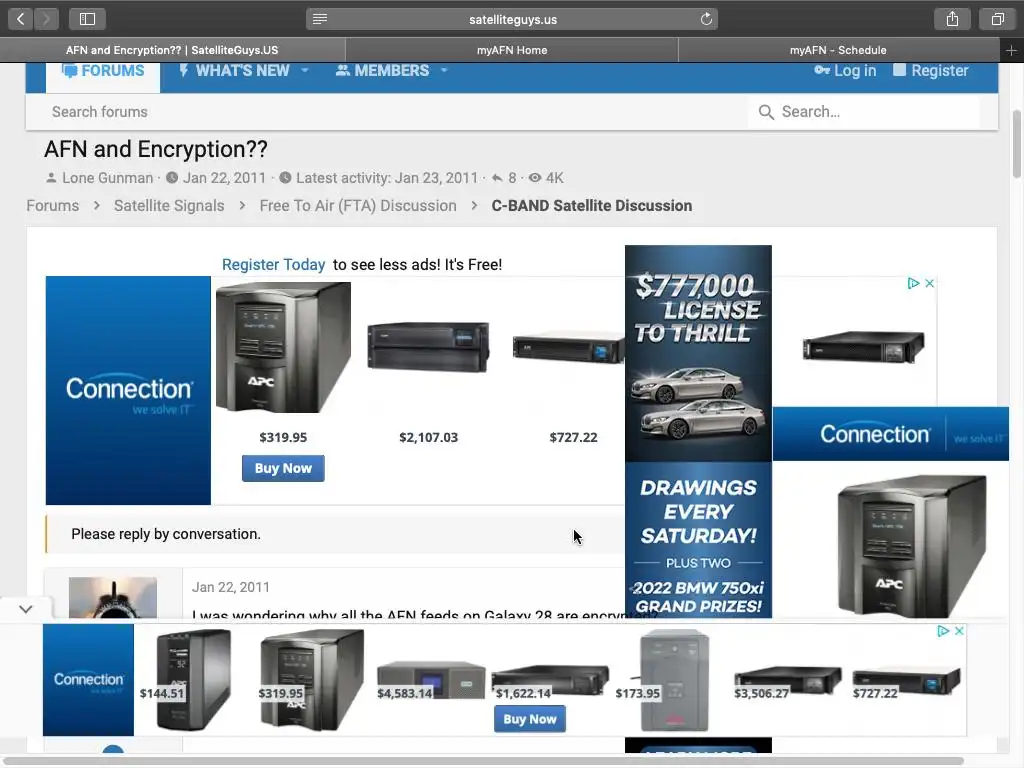The height and width of the screenshot is (768, 1024).
Task: Add a new tab with plus button
Action: (1011, 50)
